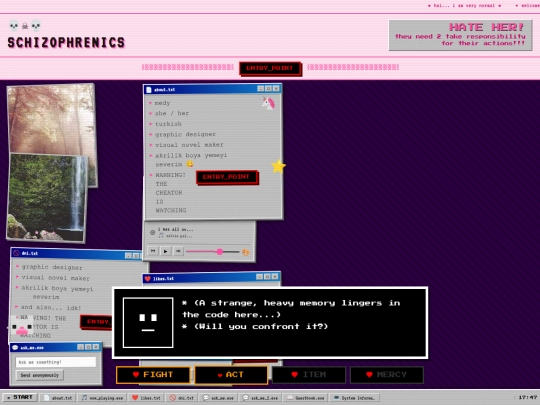Click 'WARNING!' text in about.txt
The image size is (540, 405).
pos(170,175)
